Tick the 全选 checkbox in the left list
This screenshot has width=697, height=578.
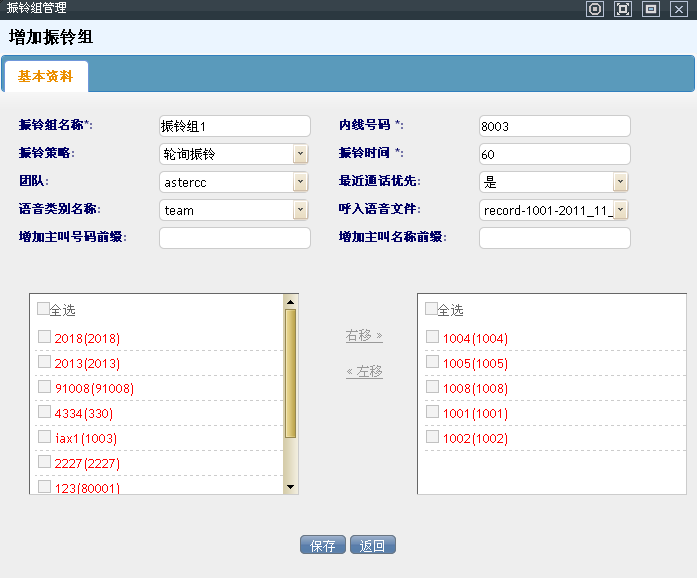pos(43,310)
